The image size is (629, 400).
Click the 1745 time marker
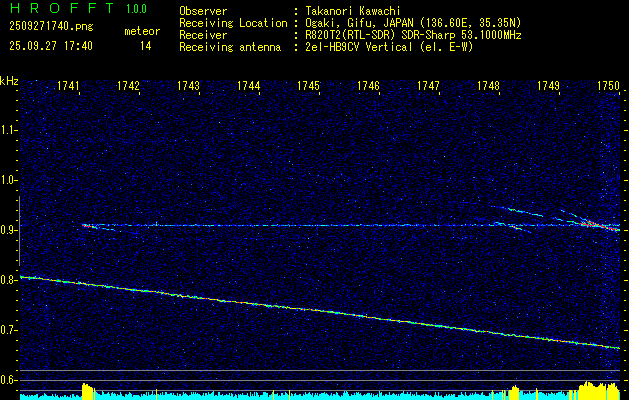click(x=308, y=87)
